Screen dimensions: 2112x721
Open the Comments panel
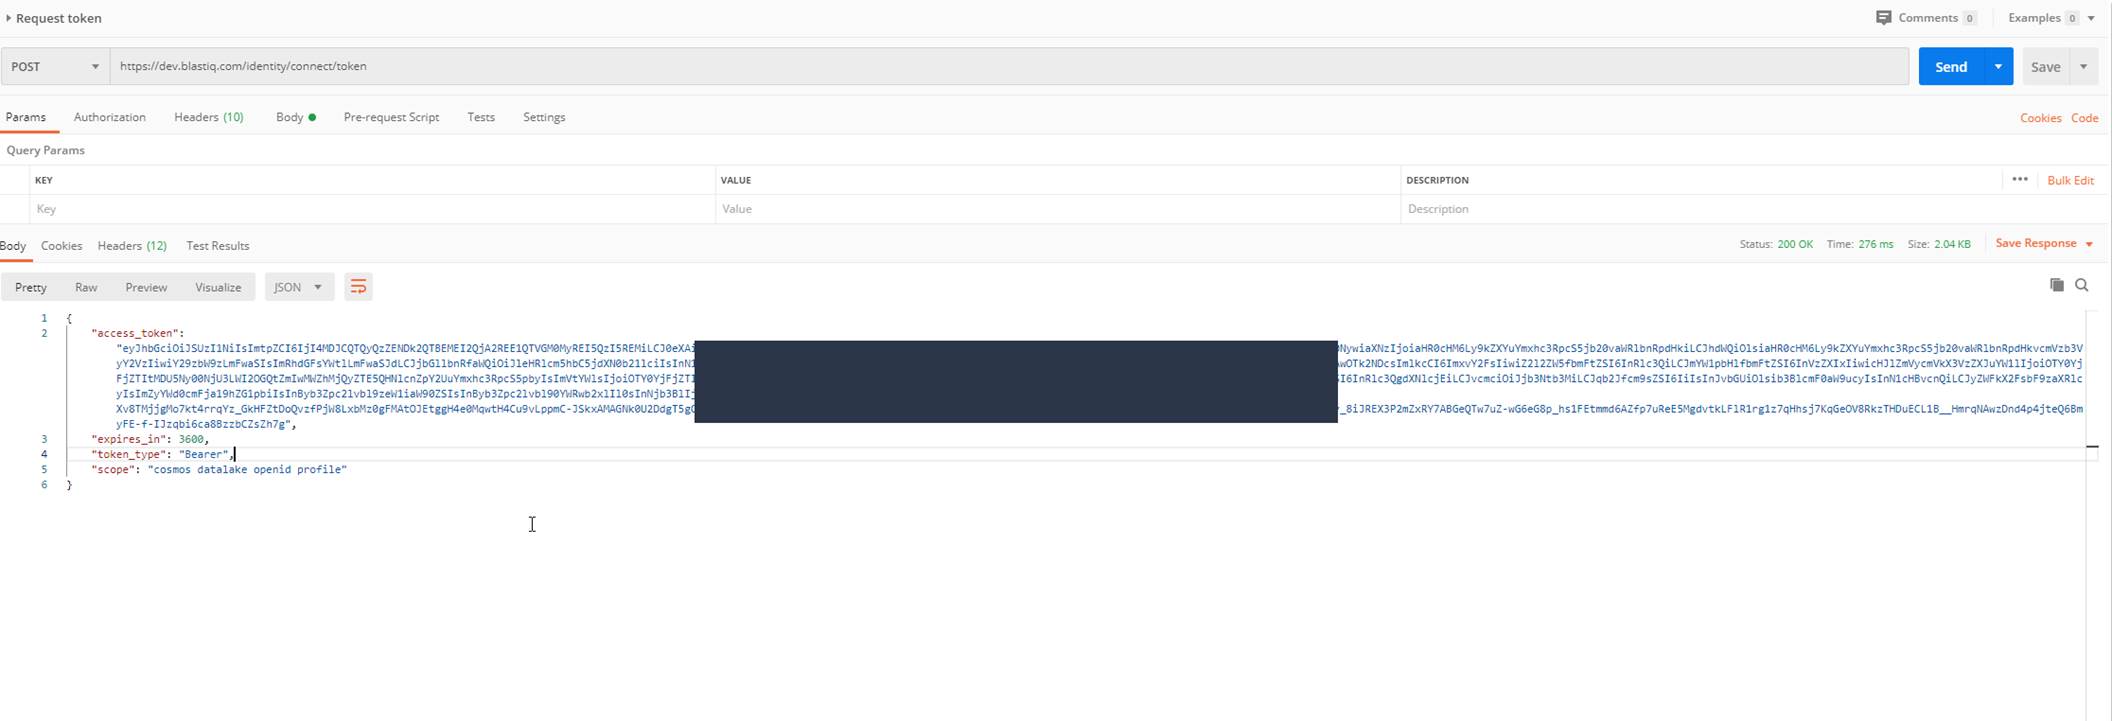[x=1926, y=18]
